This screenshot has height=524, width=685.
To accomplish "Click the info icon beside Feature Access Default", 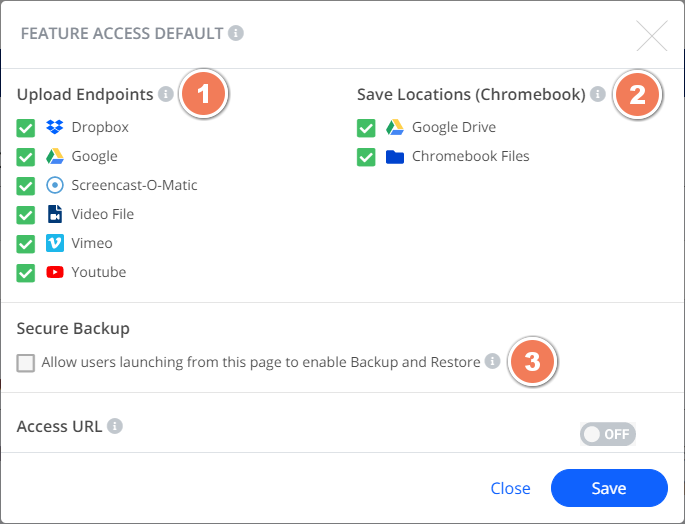I will pyautogui.click(x=236, y=33).
